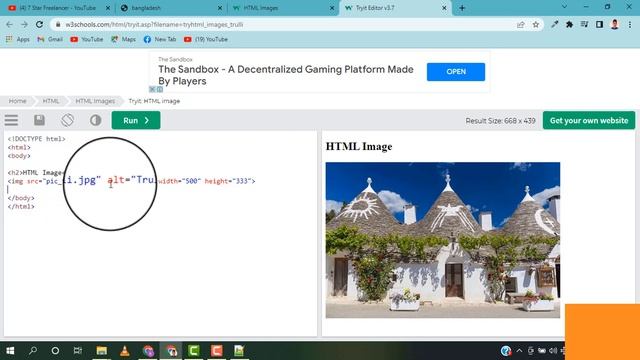
Task: Go to HTML breadcrumb
Action: (51, 101)
